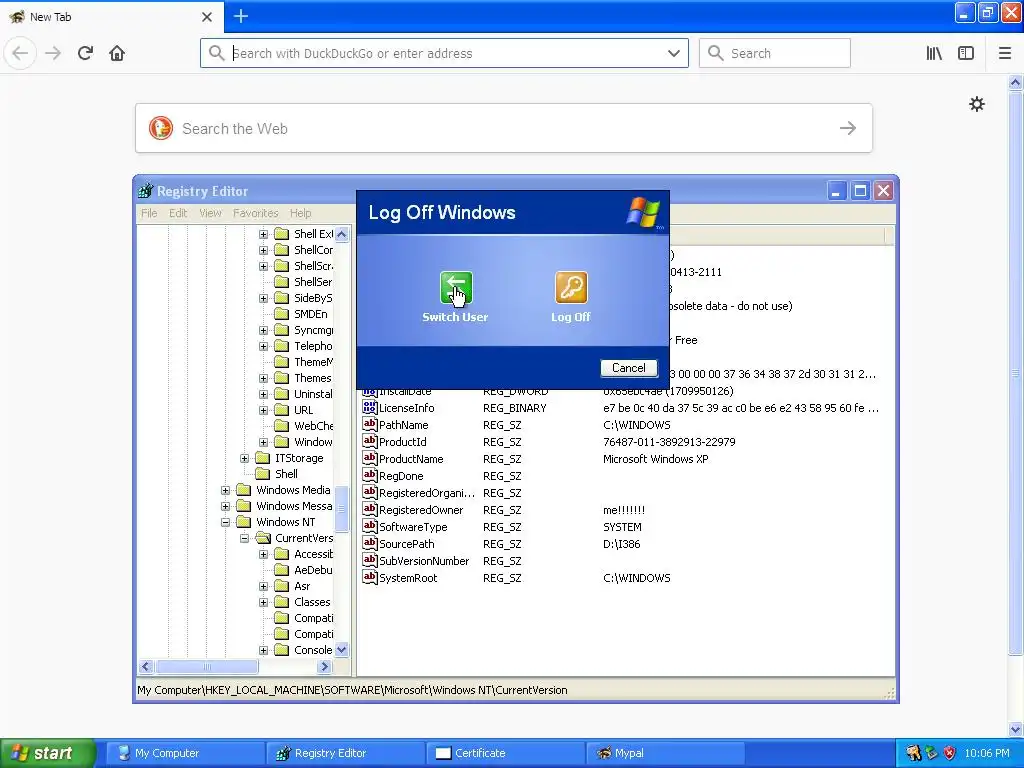
Task: Expand the address bar history dropdown
Action: 674,53
